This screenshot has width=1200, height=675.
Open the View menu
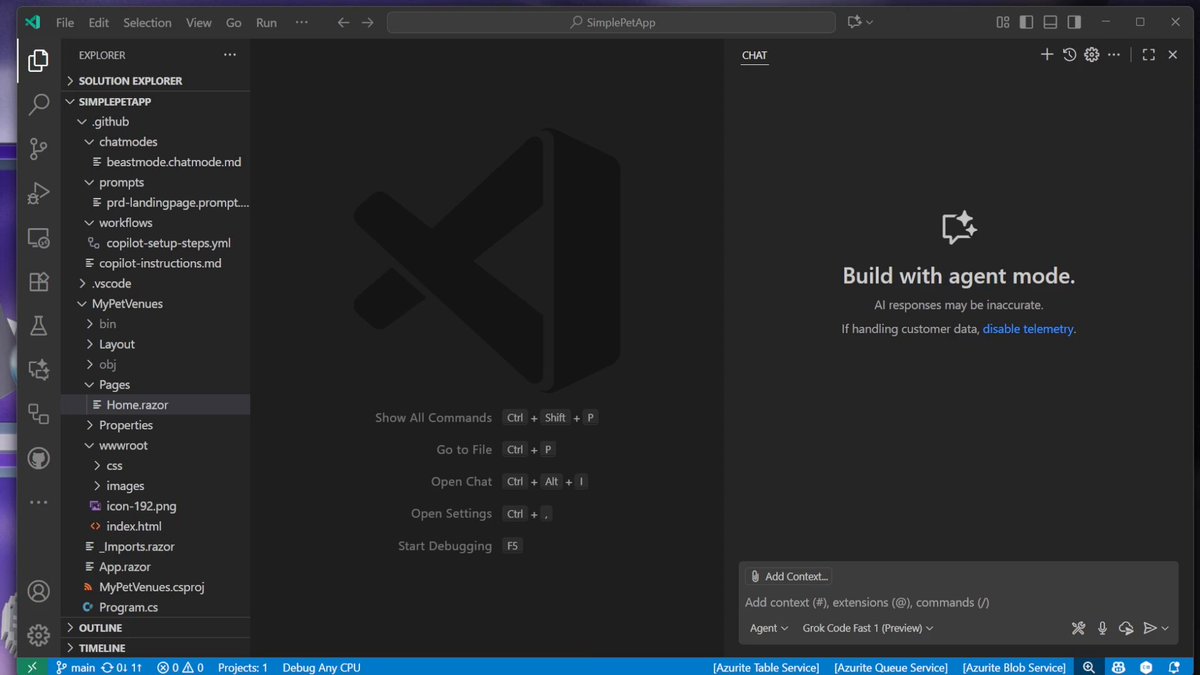199,22
